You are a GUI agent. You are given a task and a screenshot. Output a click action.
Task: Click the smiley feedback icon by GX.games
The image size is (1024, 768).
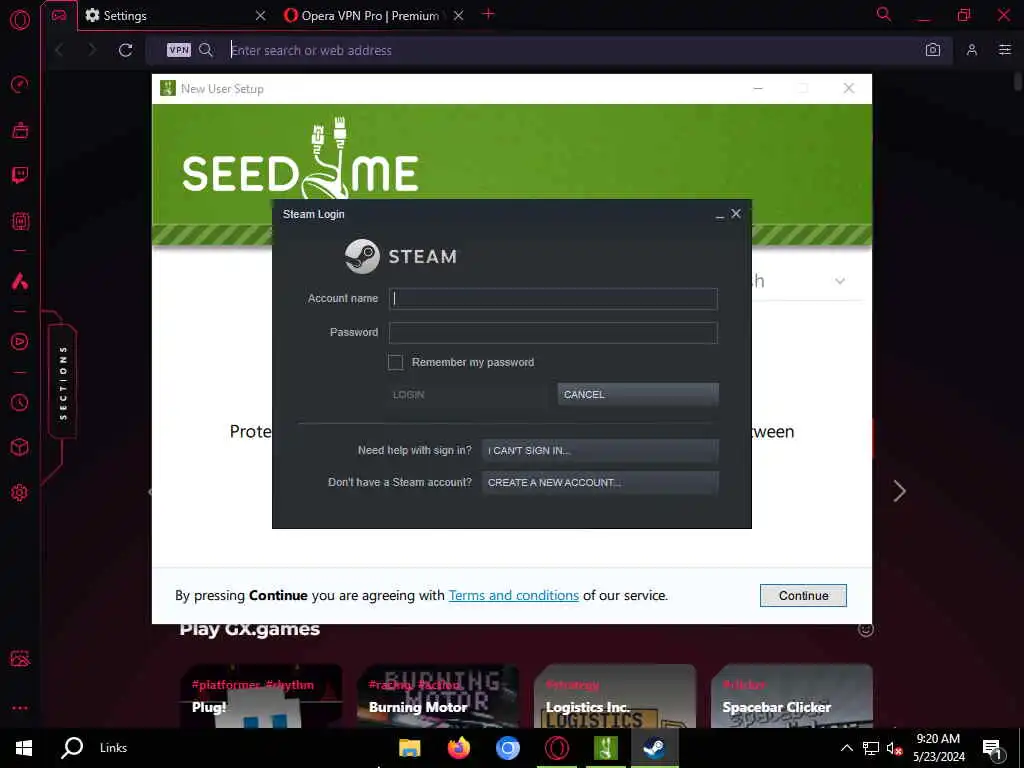click(x=866, y=630)
